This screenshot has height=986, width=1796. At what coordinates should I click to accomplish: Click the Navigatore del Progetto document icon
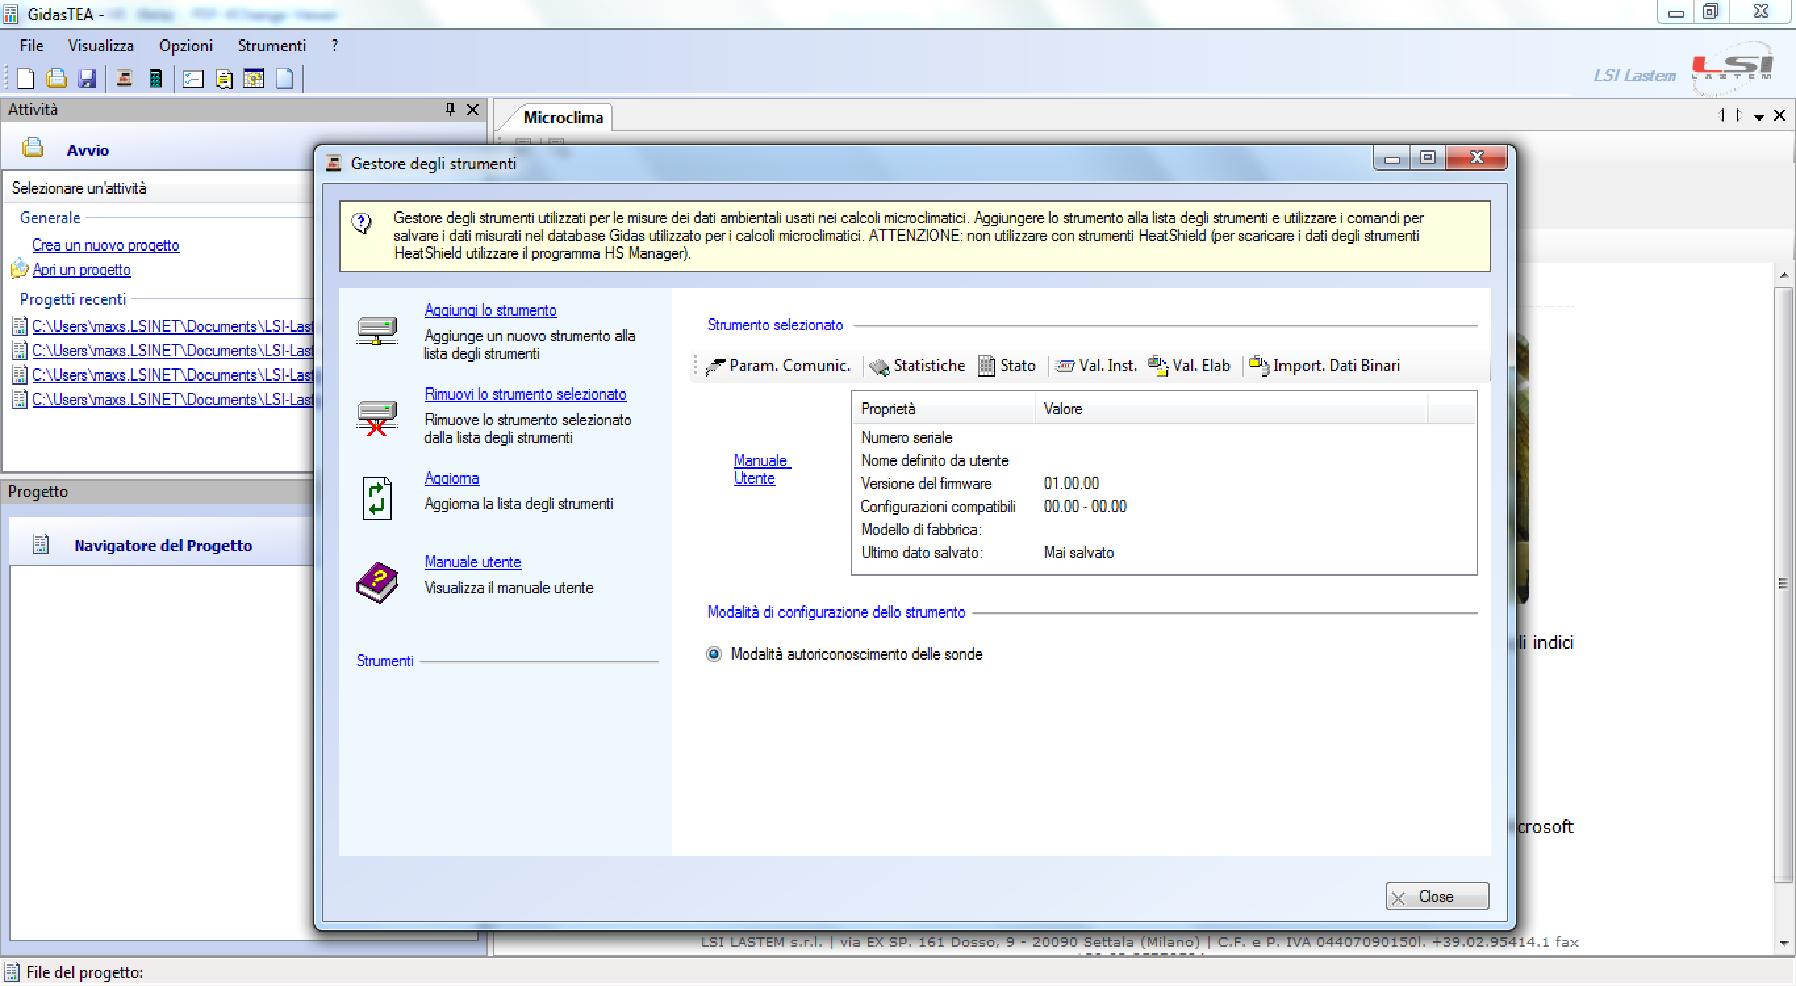[x=41, y=545]
